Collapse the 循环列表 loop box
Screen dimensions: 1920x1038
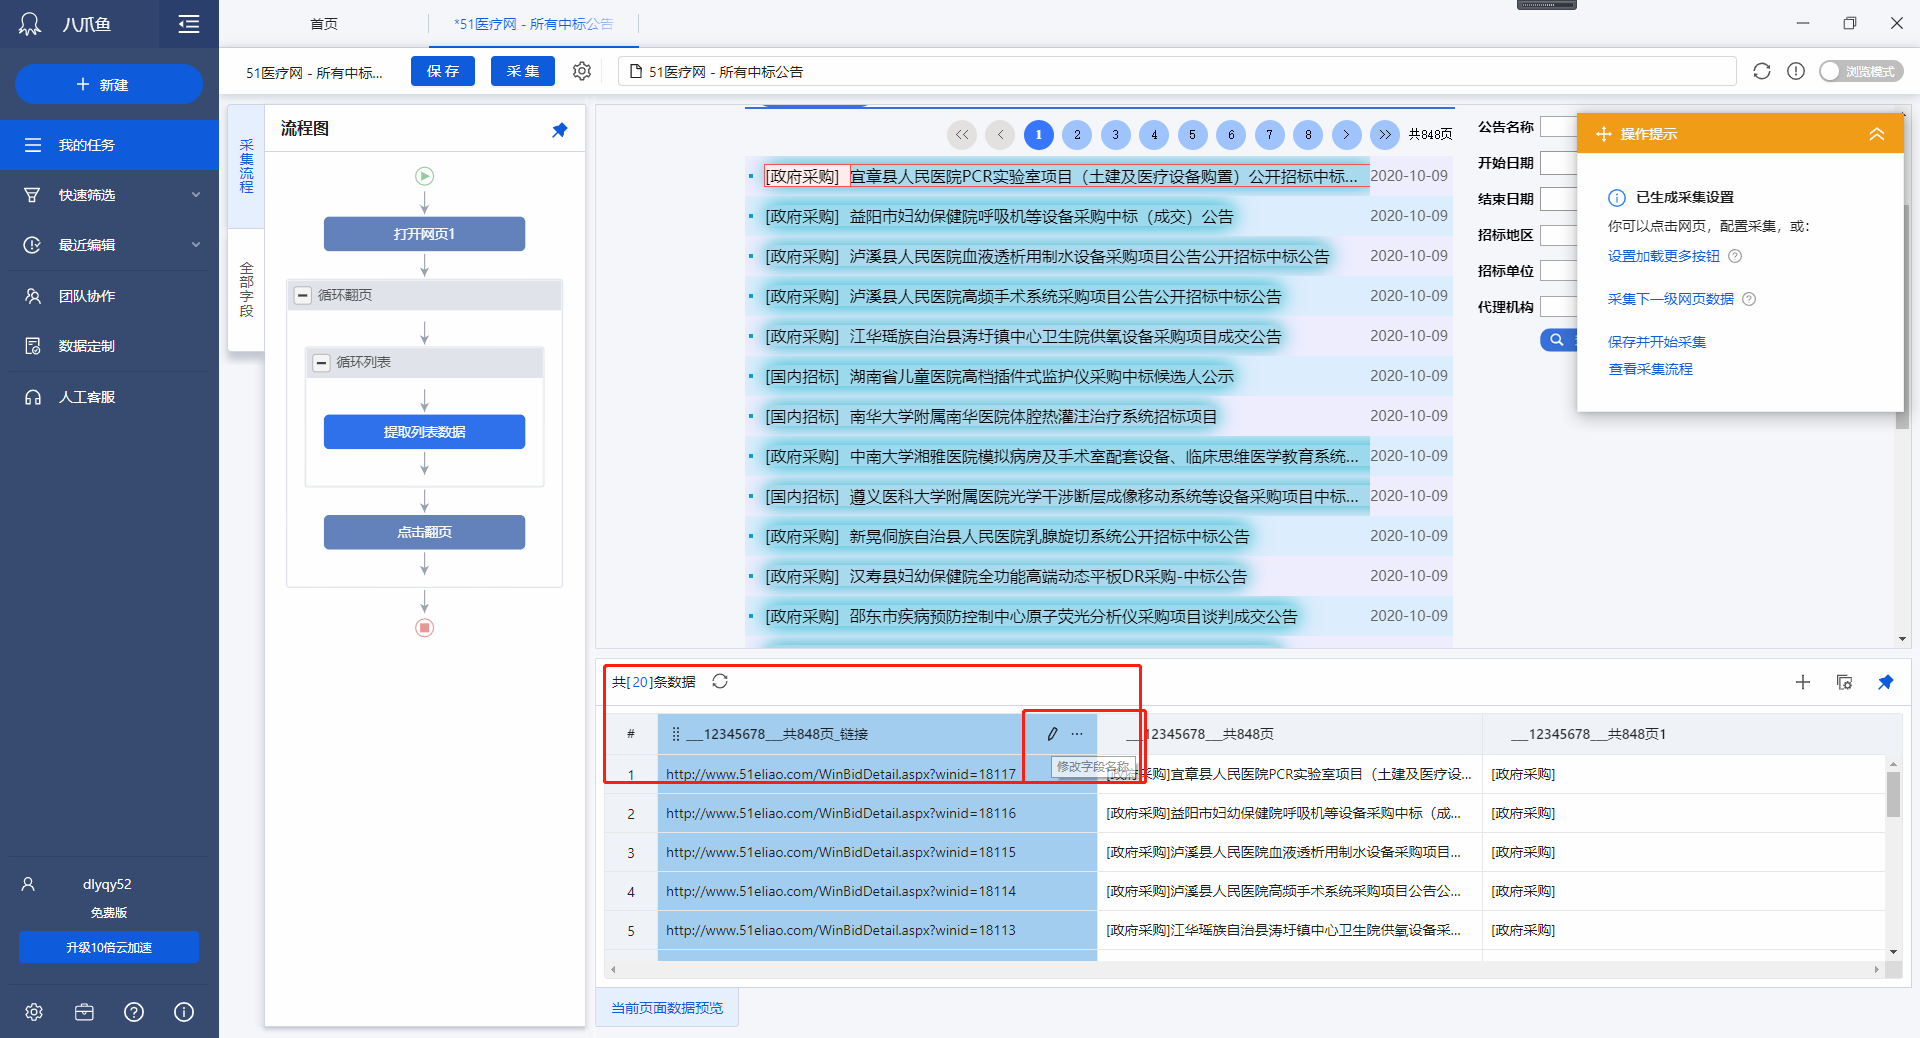coord(321,362)
